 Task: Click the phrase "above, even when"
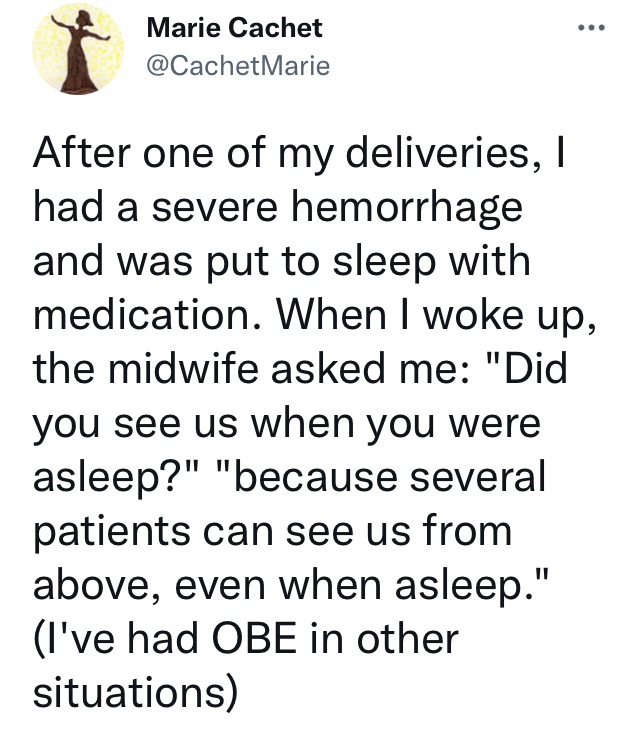point(209,585)
